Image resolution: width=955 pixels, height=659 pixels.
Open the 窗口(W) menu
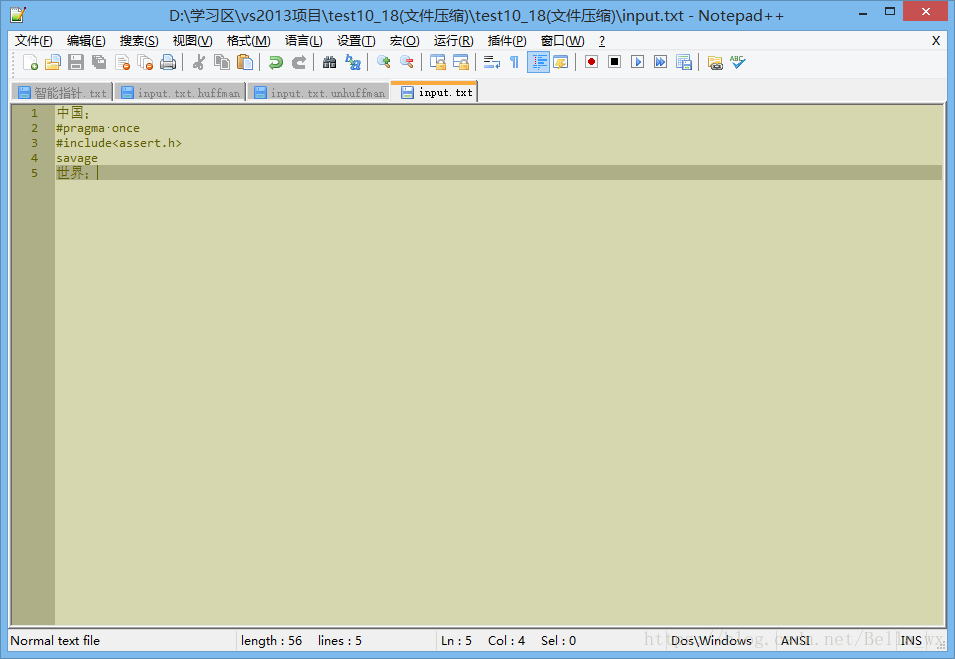click(x=562, y=41)
